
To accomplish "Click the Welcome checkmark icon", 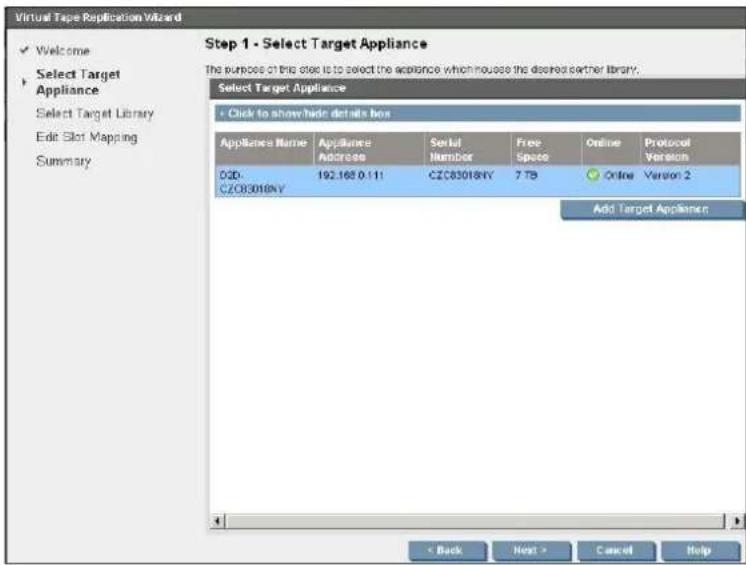I will click(x=24, y=50).
